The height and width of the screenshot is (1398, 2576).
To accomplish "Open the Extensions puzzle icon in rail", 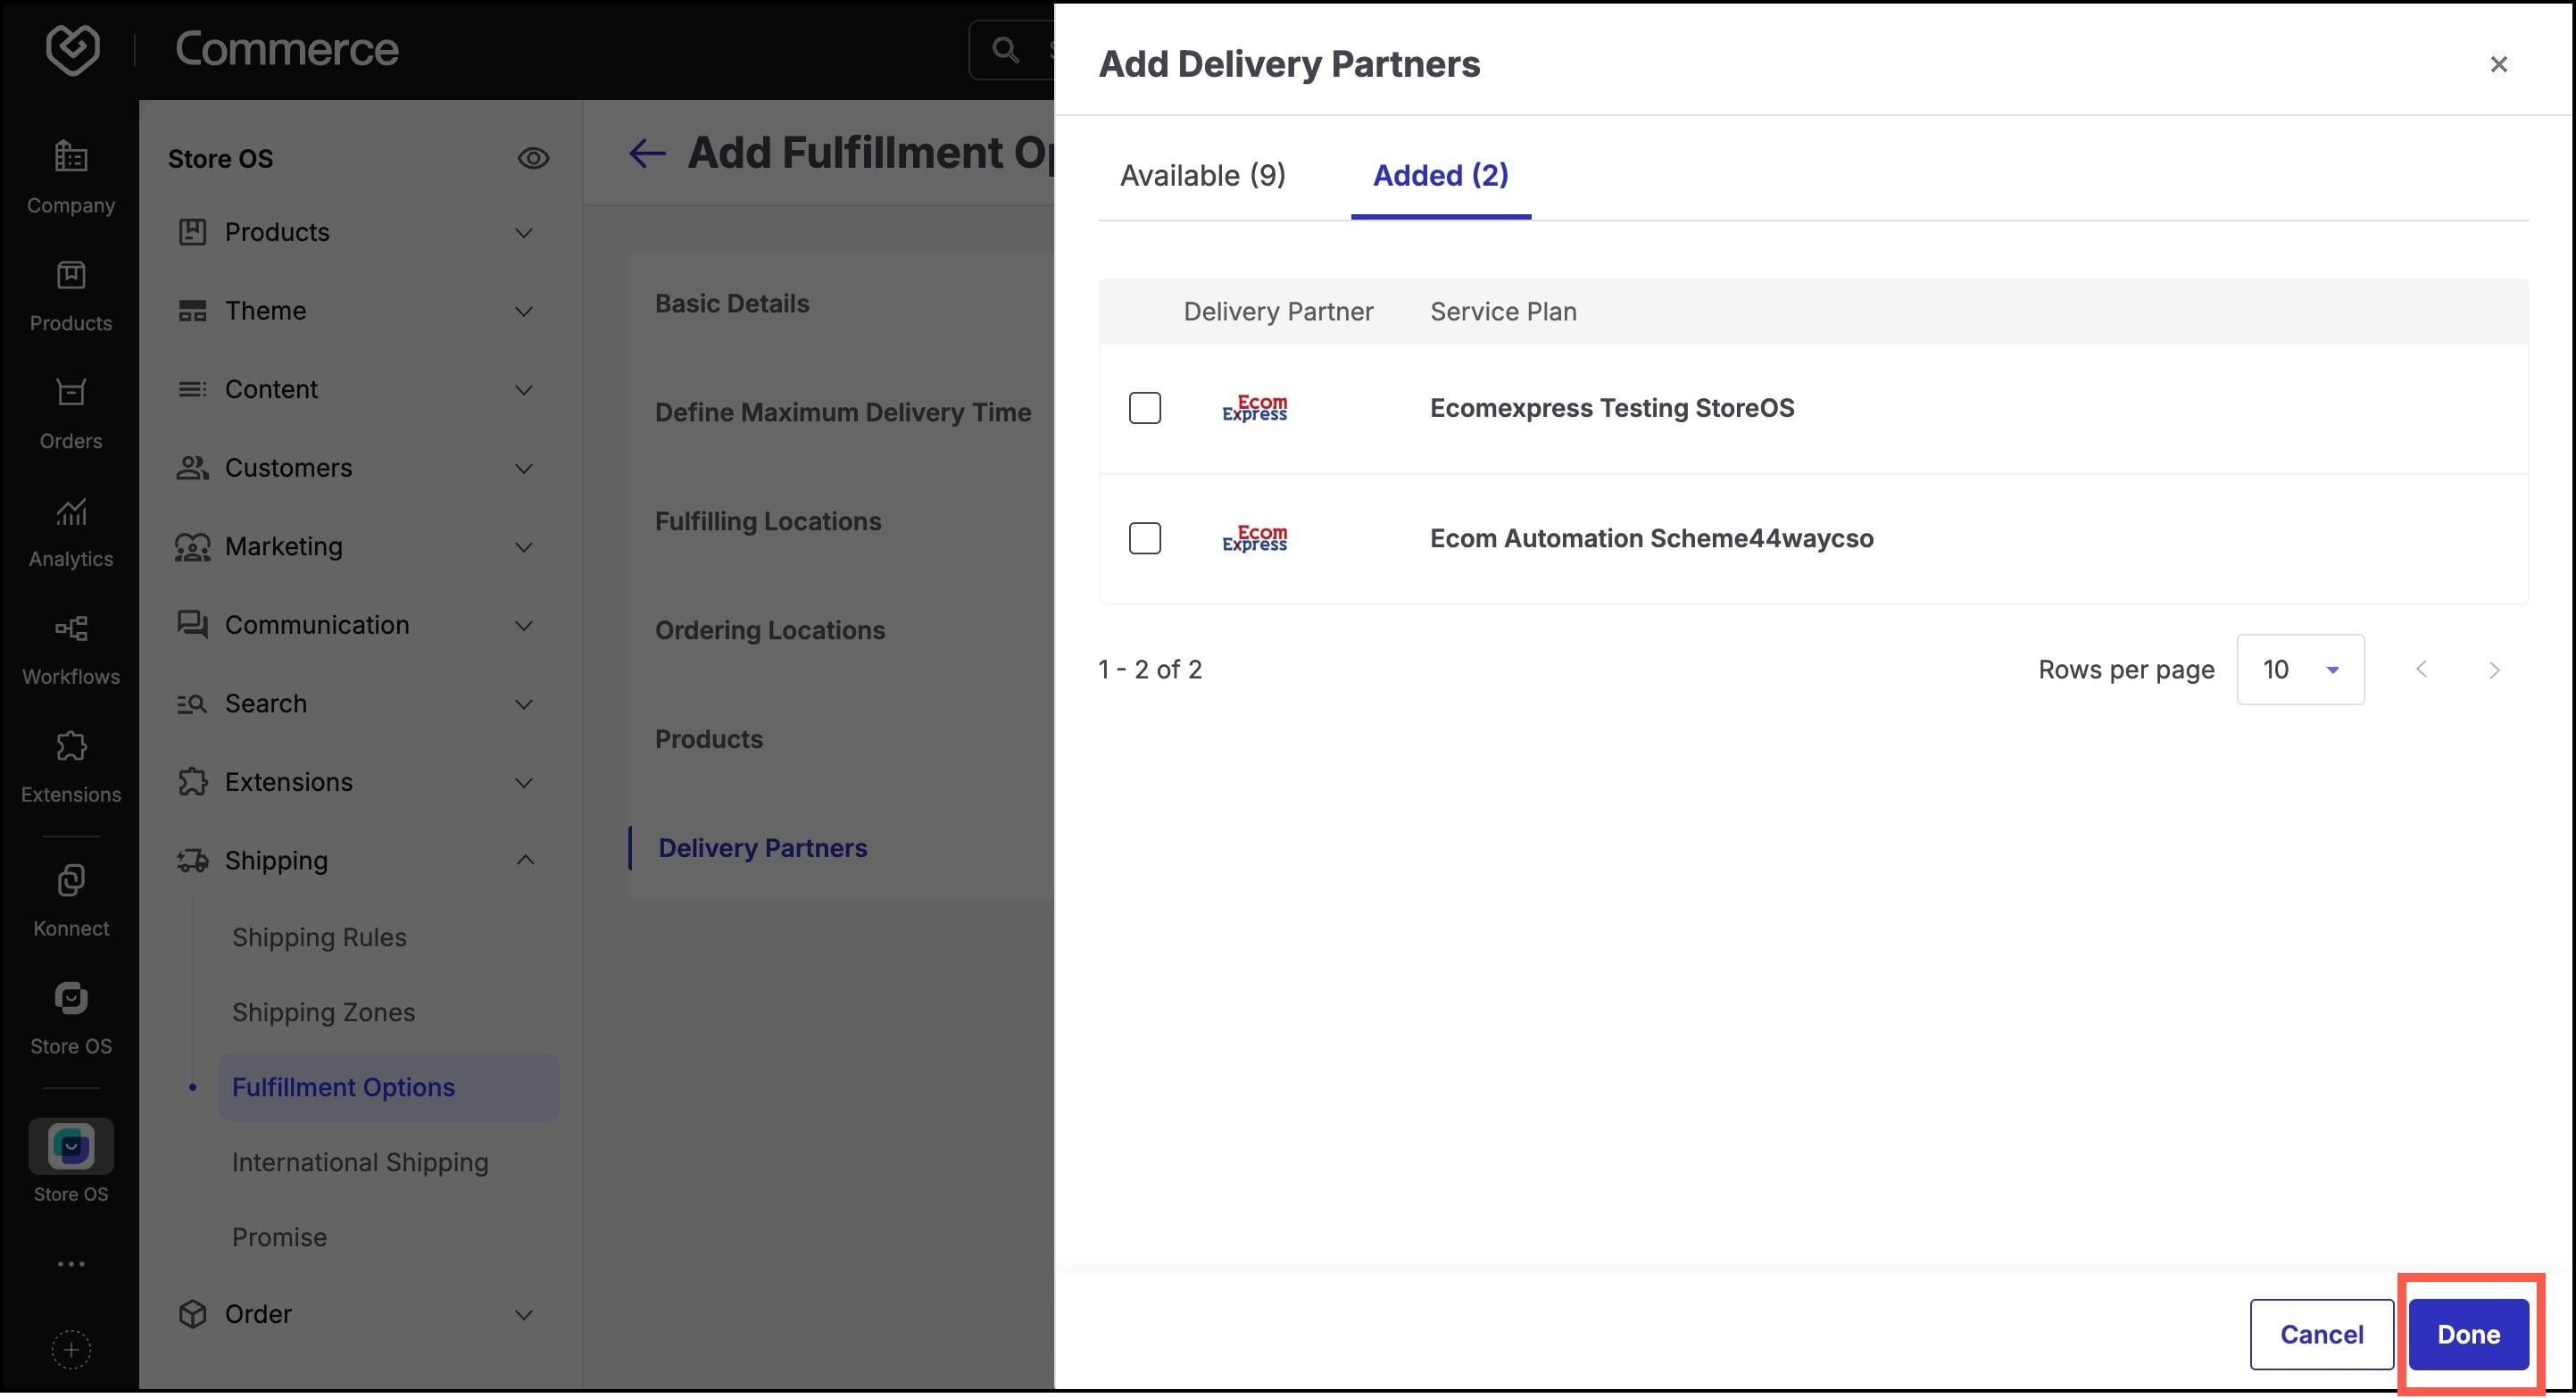I will [x=71, y=747].
